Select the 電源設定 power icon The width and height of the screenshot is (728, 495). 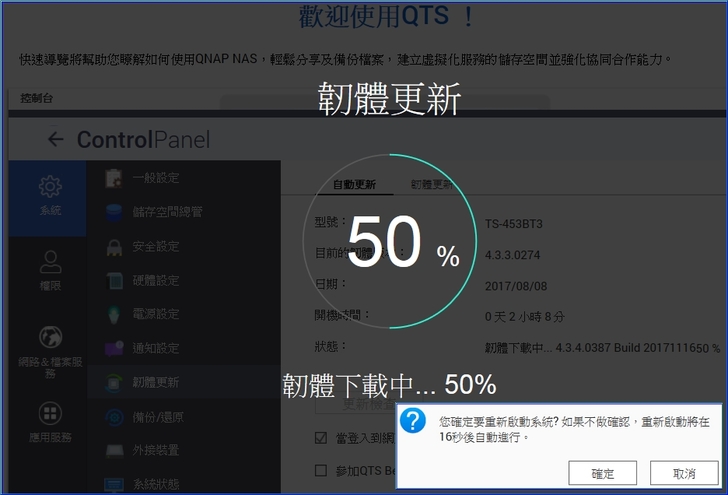tap(114, 314)
